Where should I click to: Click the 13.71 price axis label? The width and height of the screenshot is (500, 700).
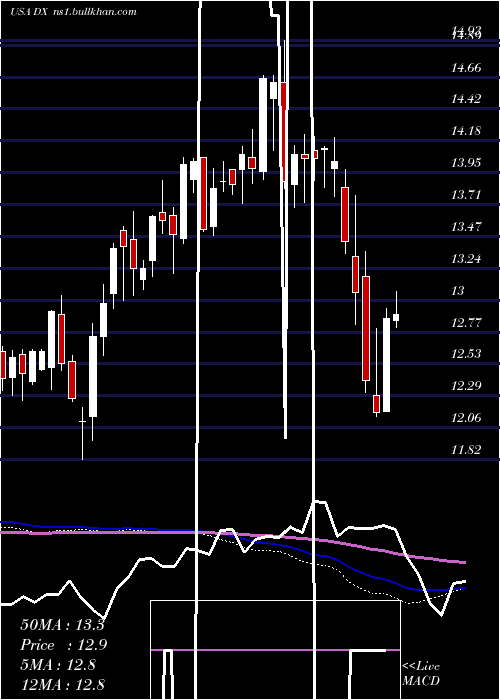coord(466,195)
